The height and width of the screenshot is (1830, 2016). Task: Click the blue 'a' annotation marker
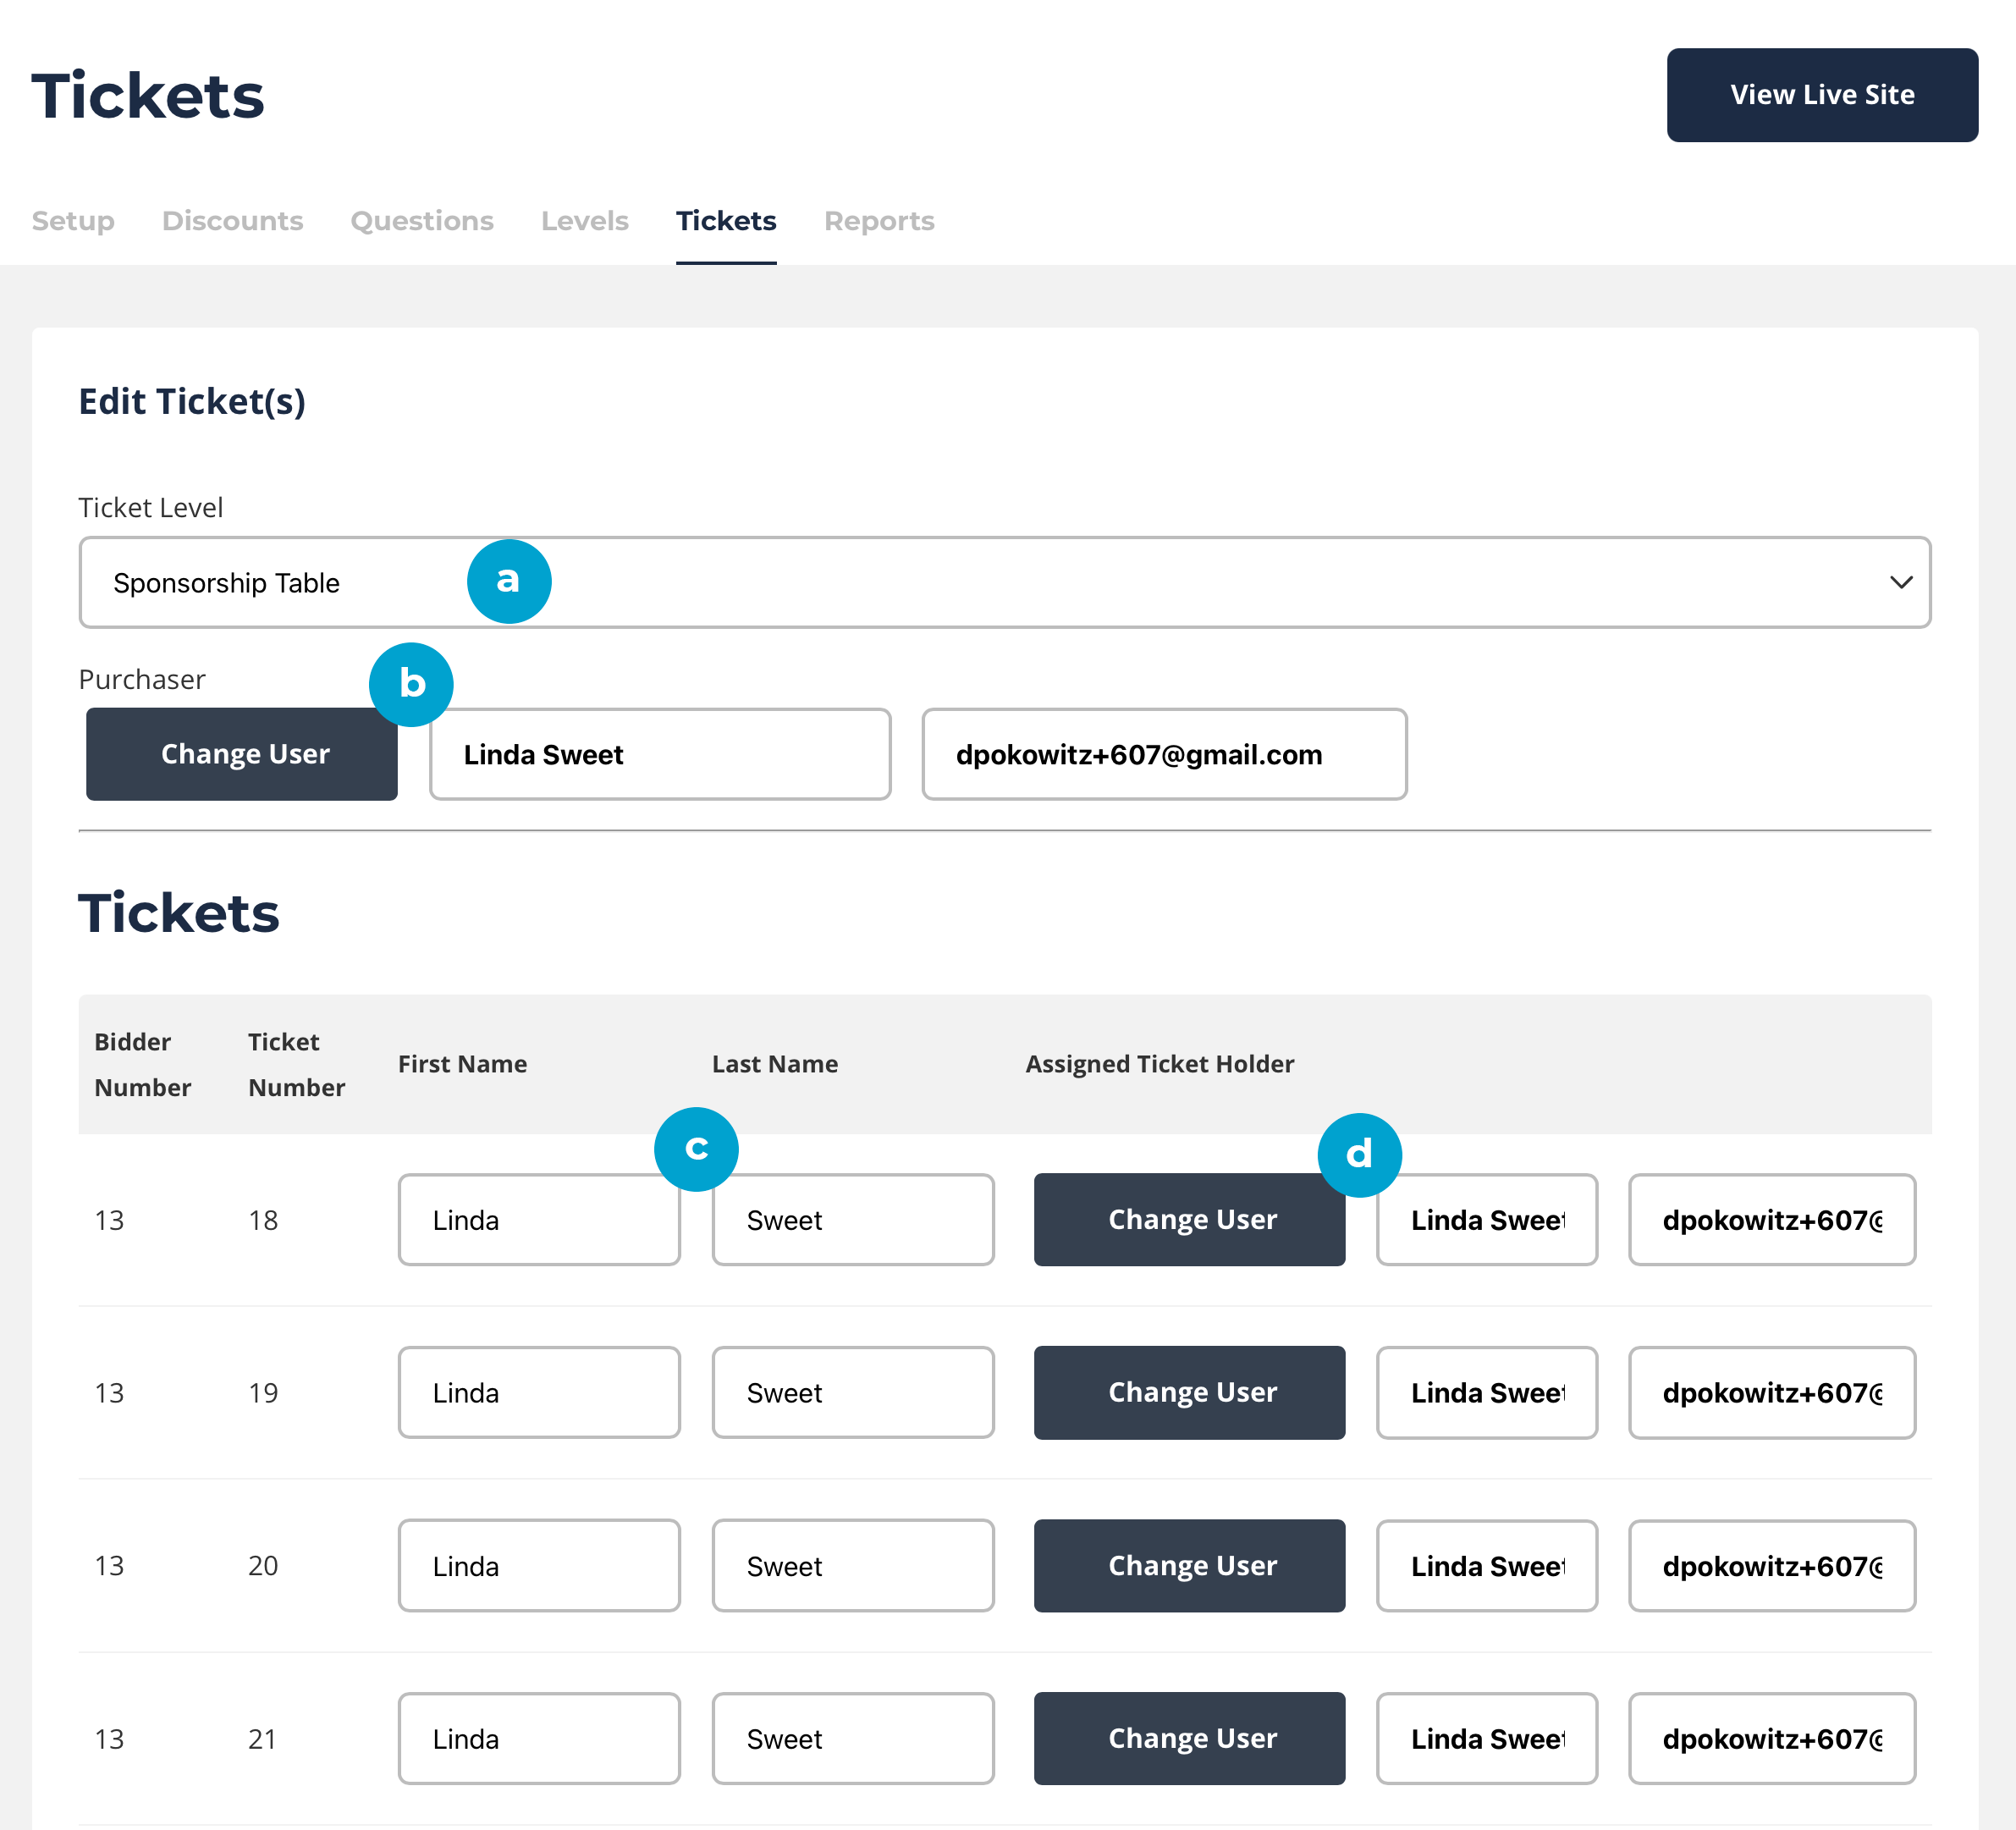tap(509, 581)
